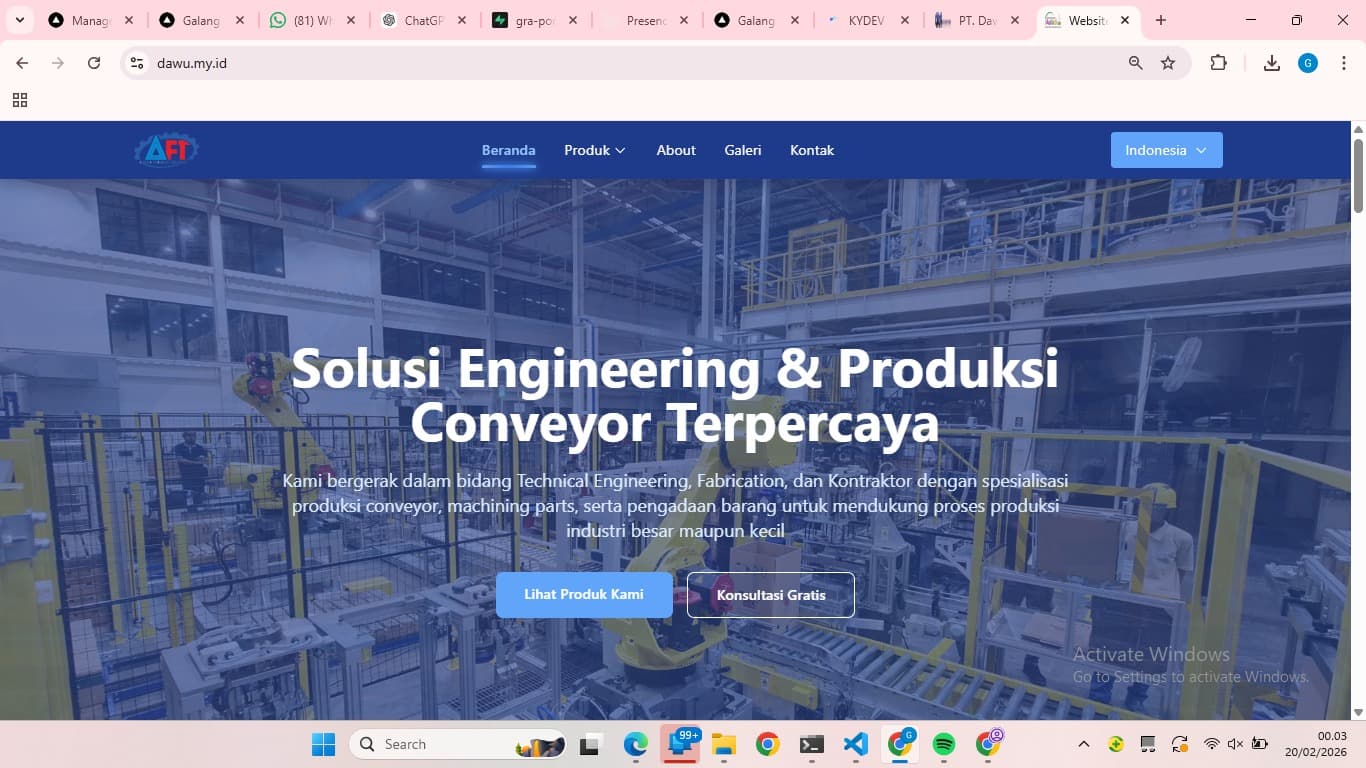Viewport: 1366px width, 768px height.
Task: Reload the dawu.my.id page
Action: [93, 62]
